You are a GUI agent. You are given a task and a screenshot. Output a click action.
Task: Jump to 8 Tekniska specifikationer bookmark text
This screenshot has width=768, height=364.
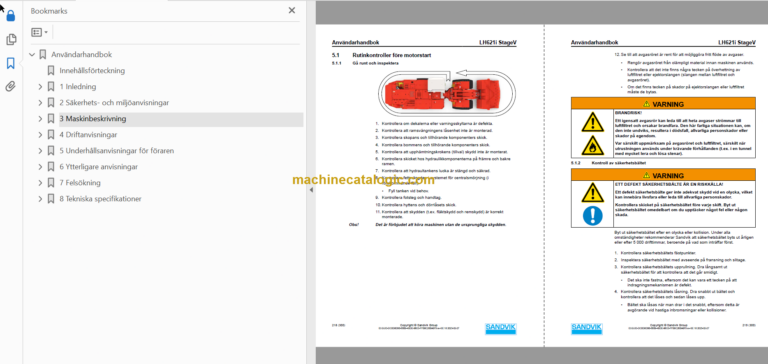coord(100,199)
